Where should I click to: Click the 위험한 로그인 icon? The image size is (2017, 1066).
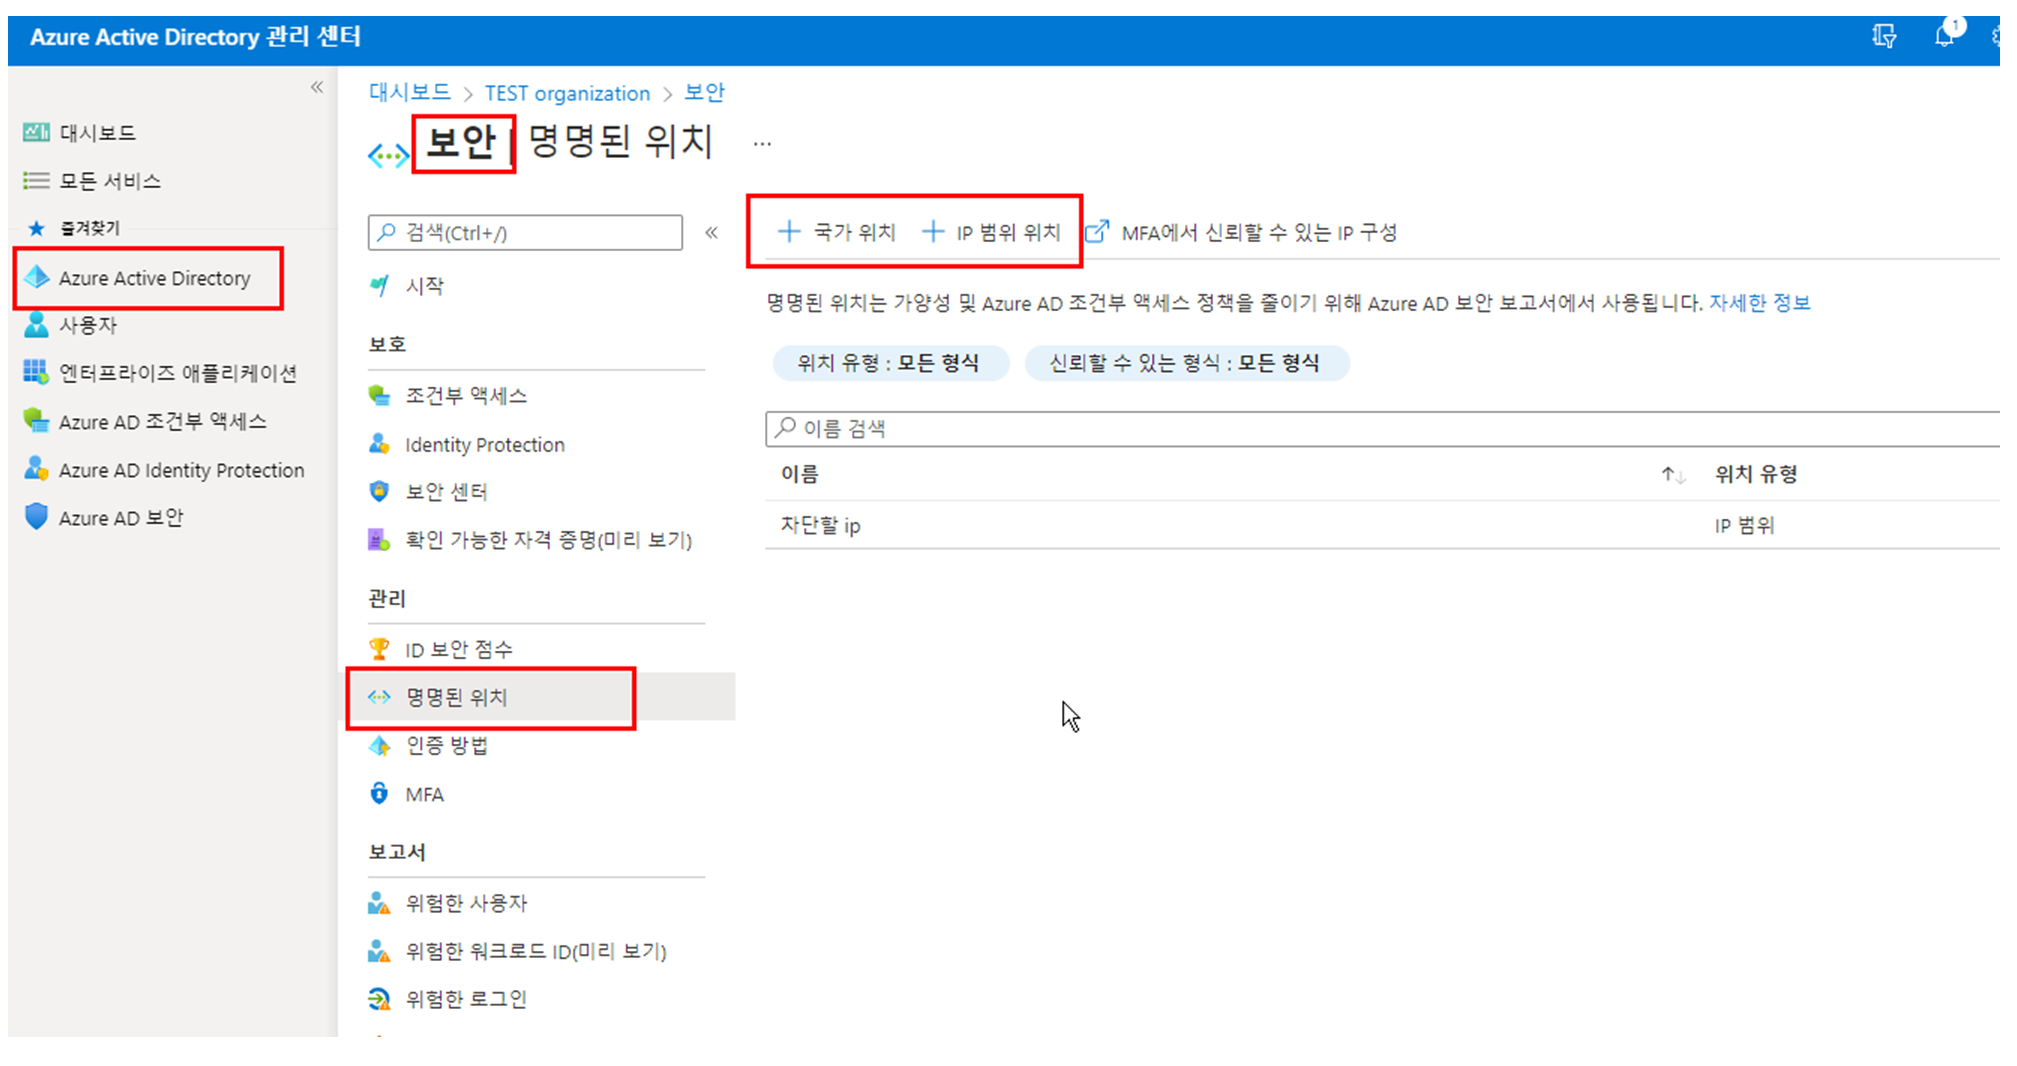tap(379, 998)
